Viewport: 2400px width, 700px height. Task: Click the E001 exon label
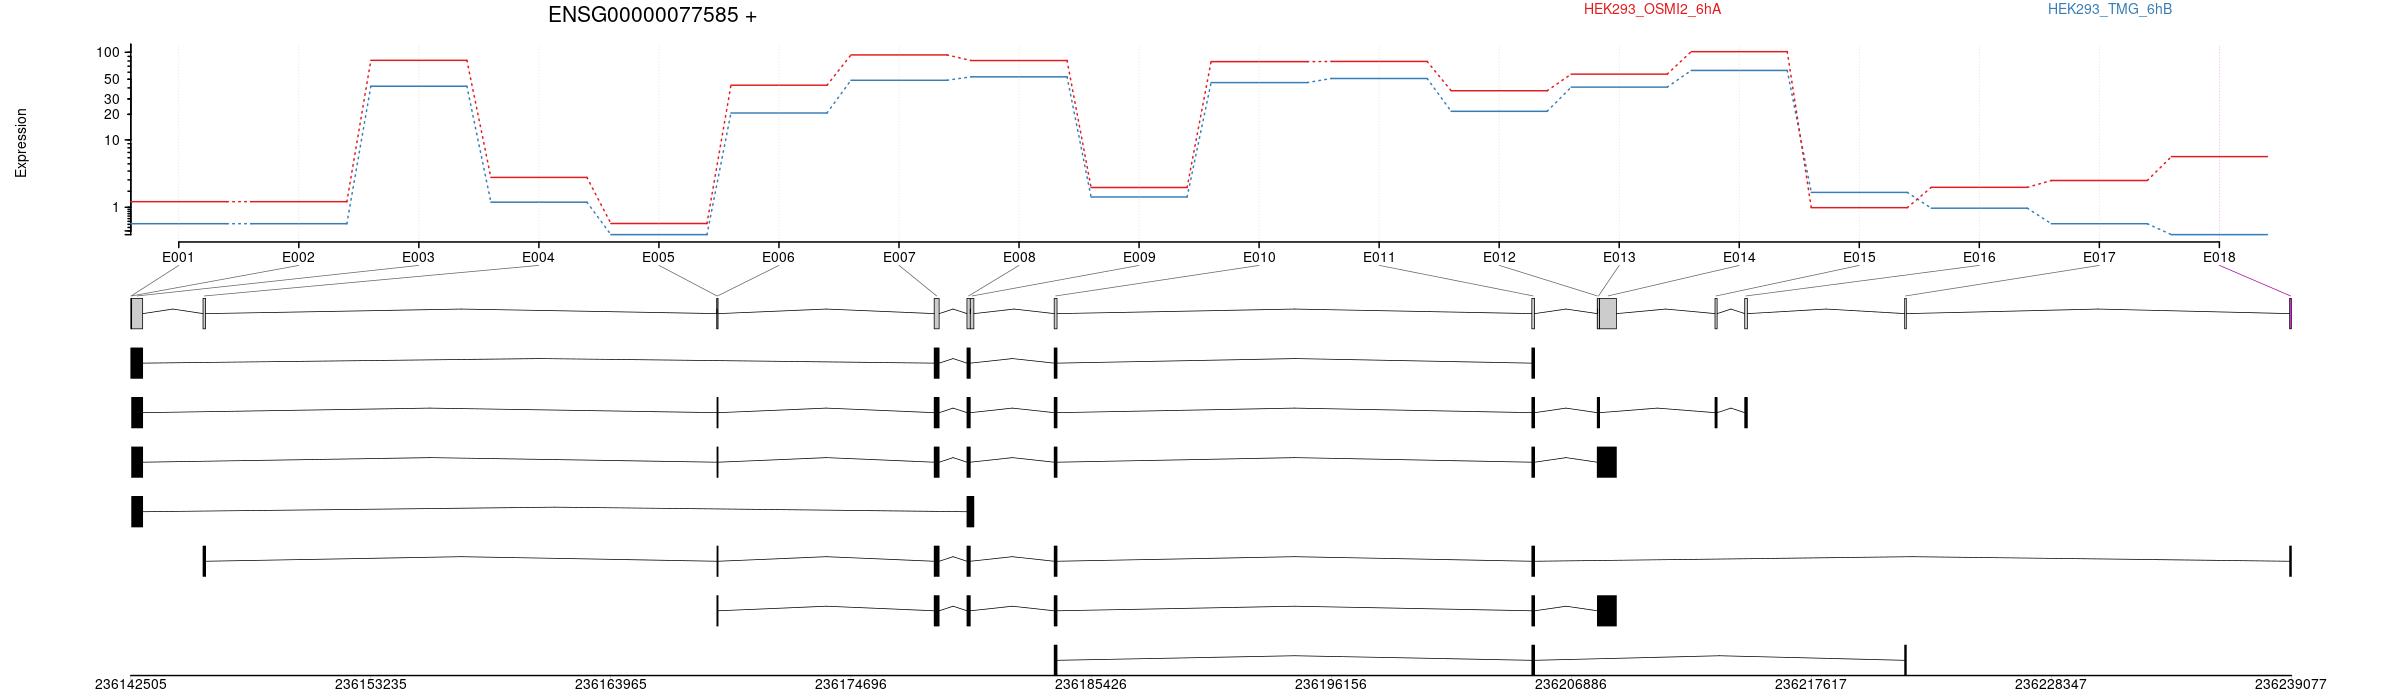178,257
